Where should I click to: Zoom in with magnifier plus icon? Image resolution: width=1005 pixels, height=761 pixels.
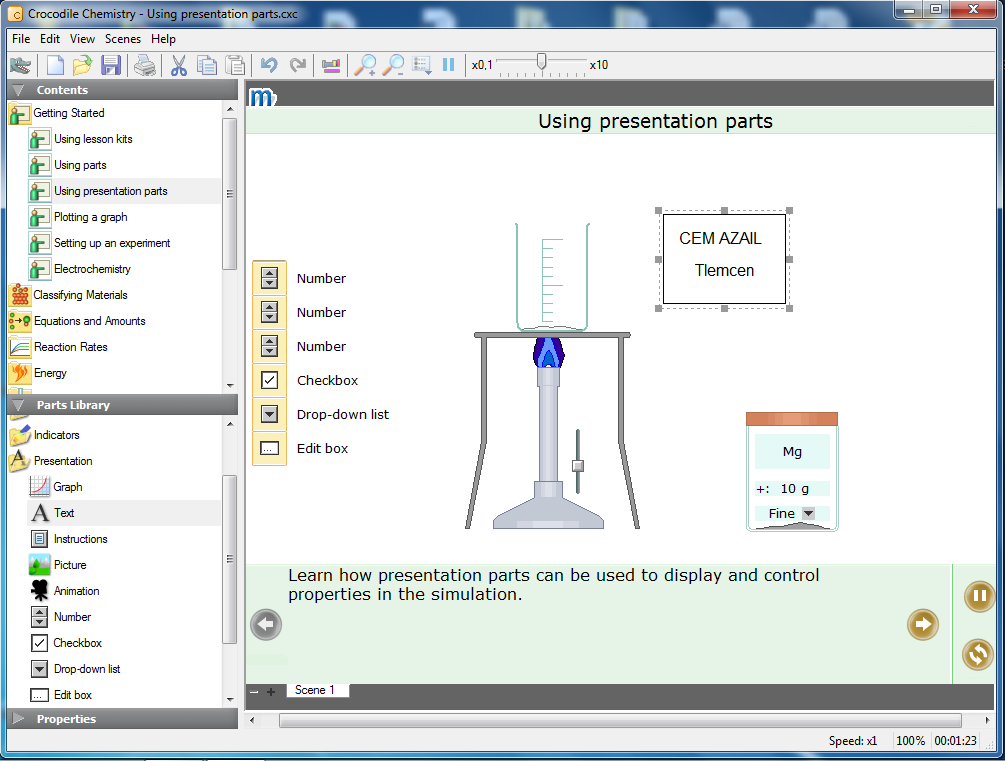365,65
